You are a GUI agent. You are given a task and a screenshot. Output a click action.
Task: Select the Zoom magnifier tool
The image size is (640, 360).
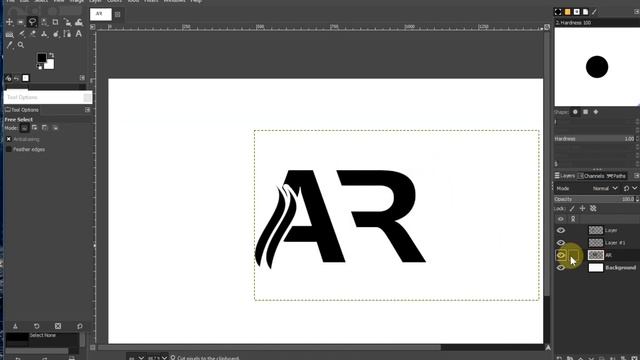tap(21, 45)
